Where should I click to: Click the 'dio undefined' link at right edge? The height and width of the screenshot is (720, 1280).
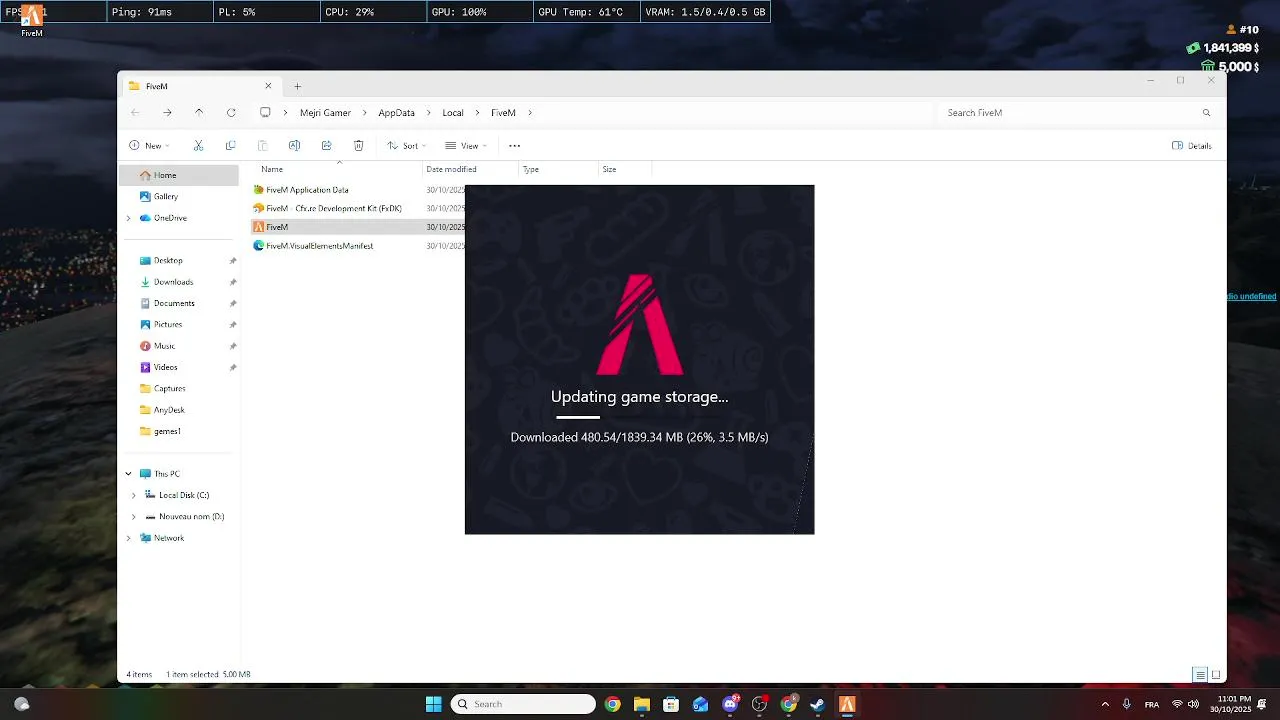pos(1252,297)
